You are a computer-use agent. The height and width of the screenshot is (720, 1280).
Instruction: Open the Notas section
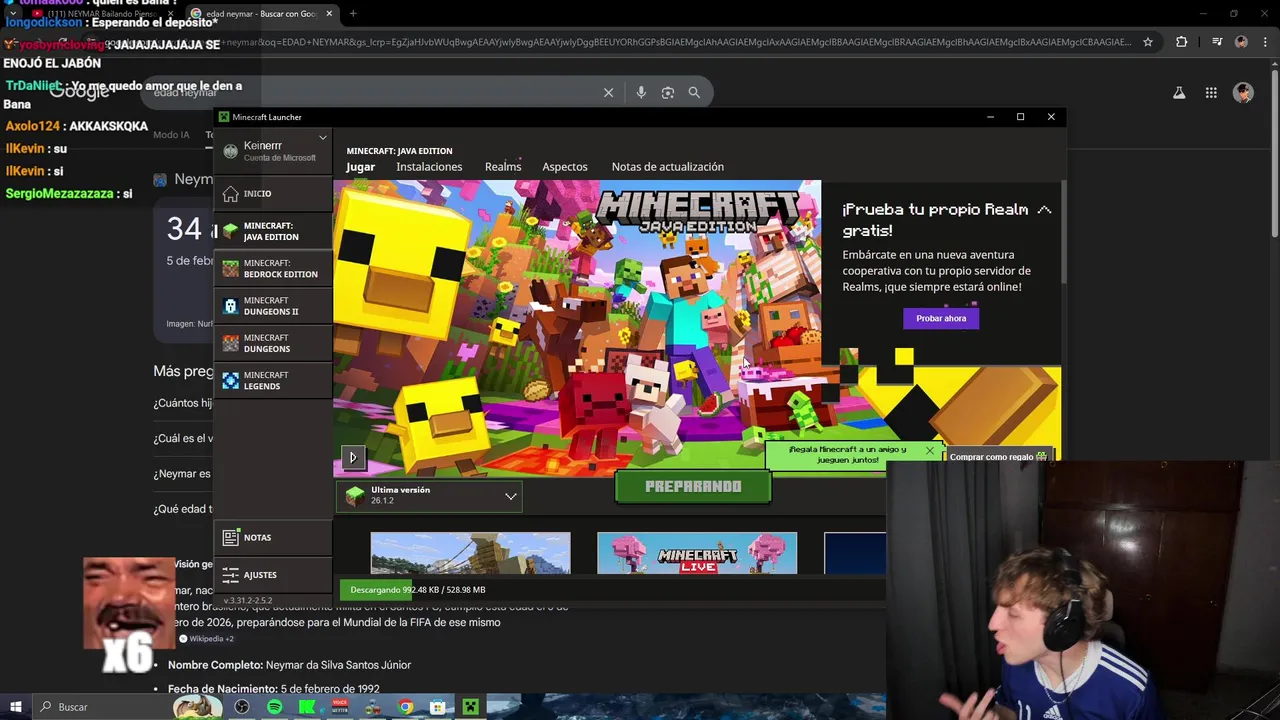[x=273, y=538]
